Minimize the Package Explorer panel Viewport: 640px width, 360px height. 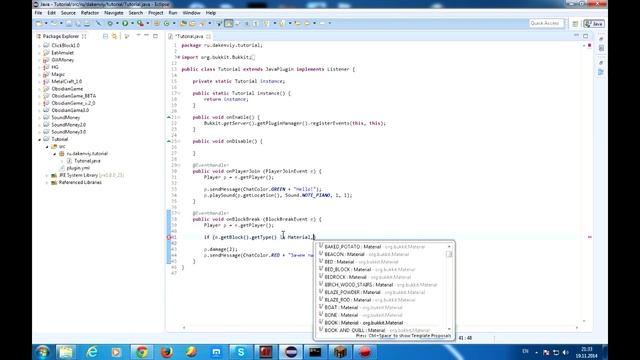(x=147, y=36)
